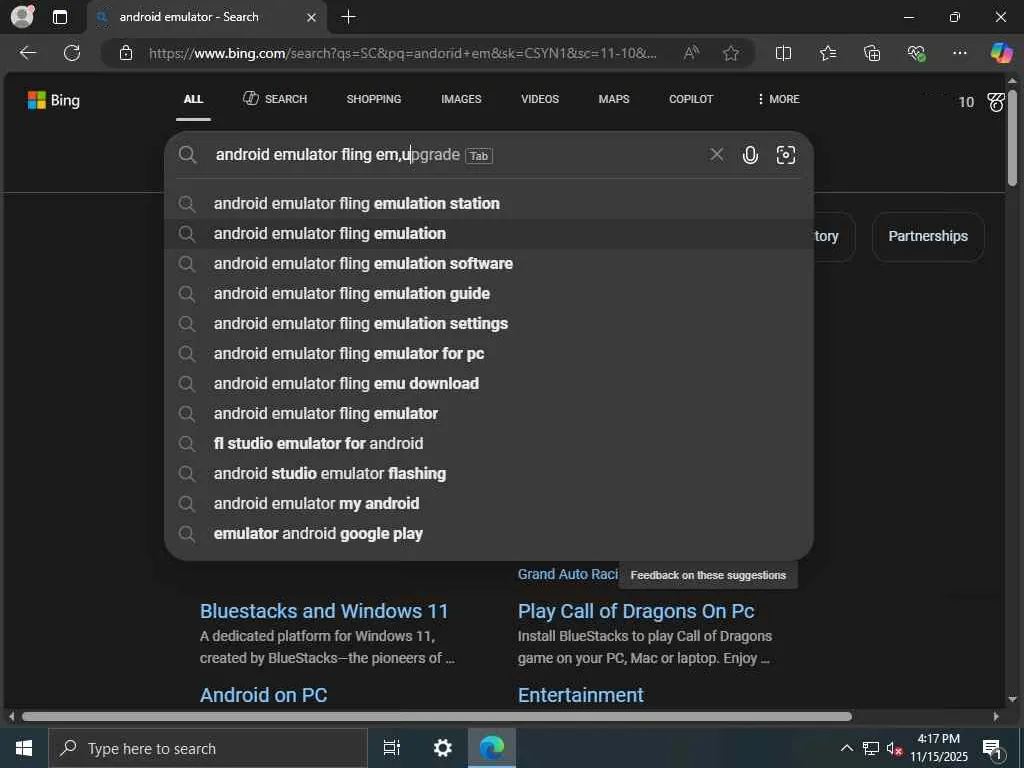
Task: Open the Collections icon
Action: (872, 53)
